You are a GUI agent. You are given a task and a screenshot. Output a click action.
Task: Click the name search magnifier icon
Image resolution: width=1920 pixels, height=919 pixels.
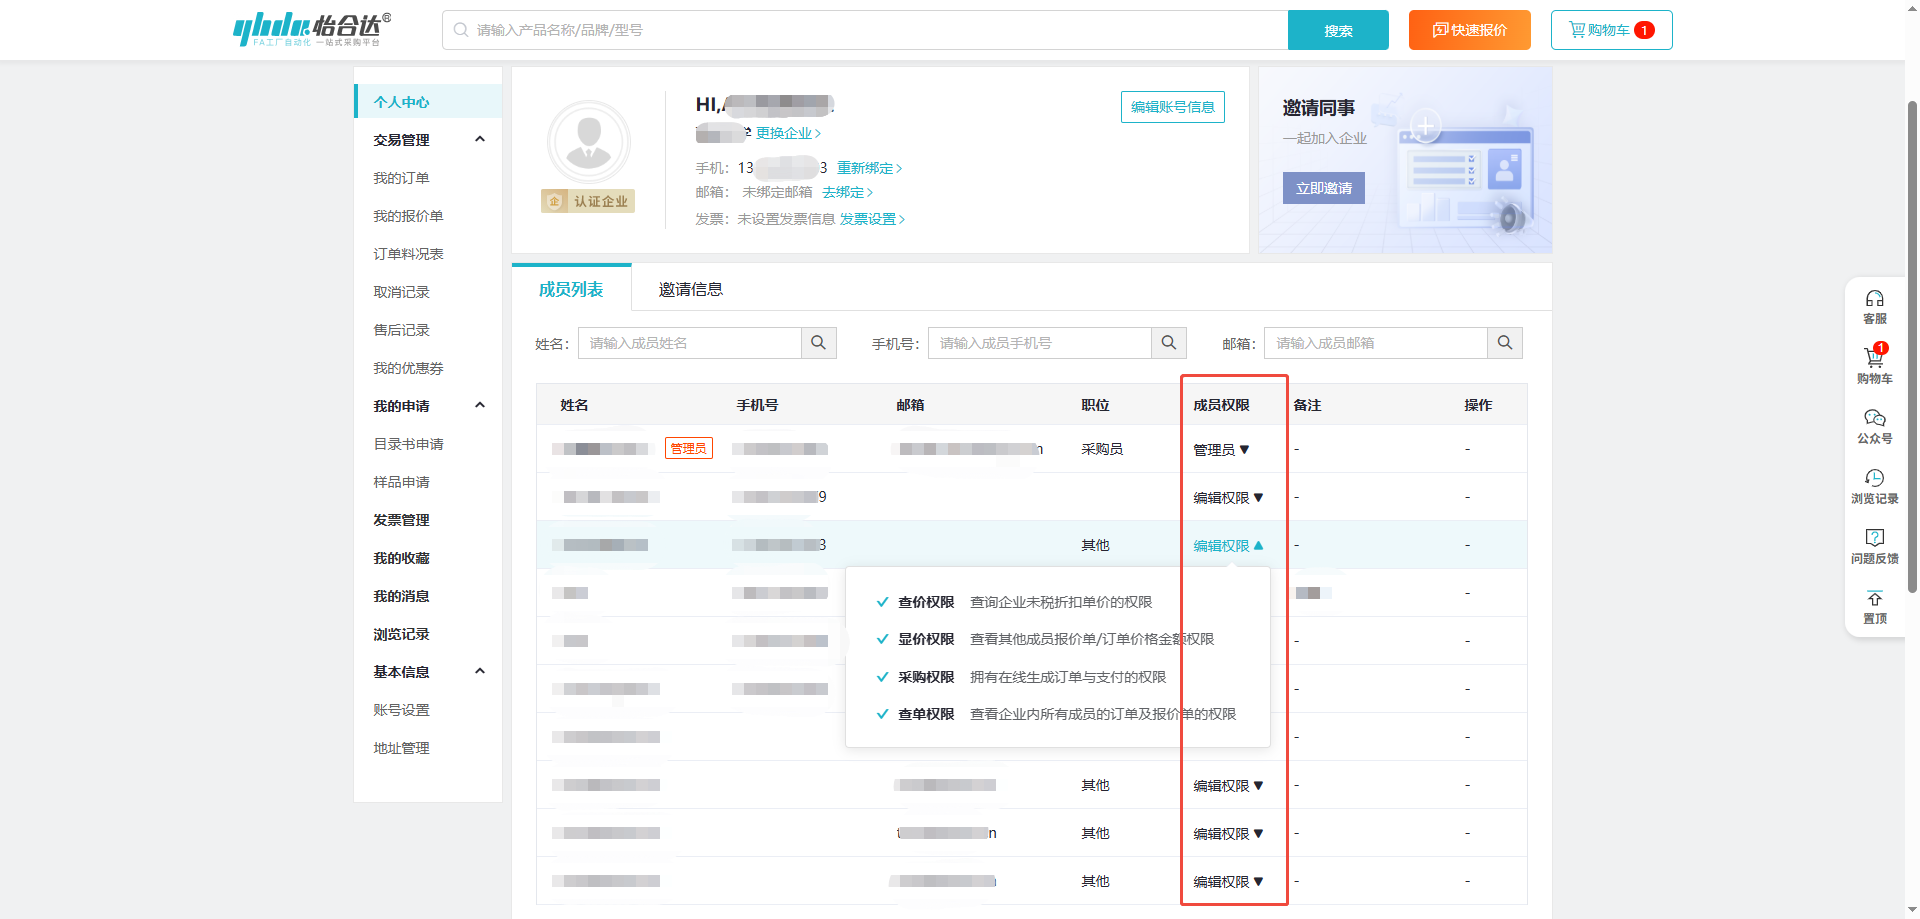pyautogui.click(x=818, y=343)
